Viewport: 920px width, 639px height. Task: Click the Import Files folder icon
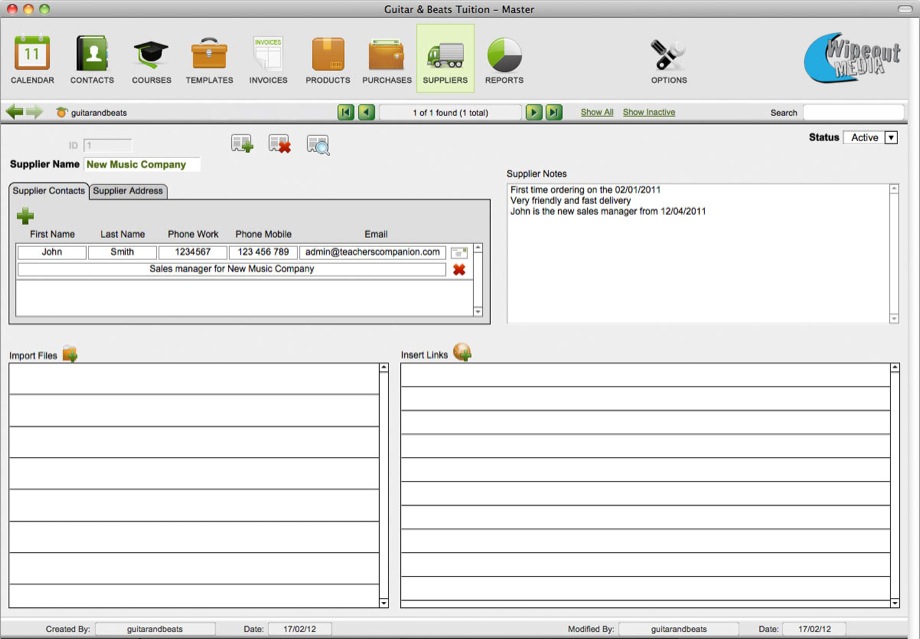coord(70,354)
